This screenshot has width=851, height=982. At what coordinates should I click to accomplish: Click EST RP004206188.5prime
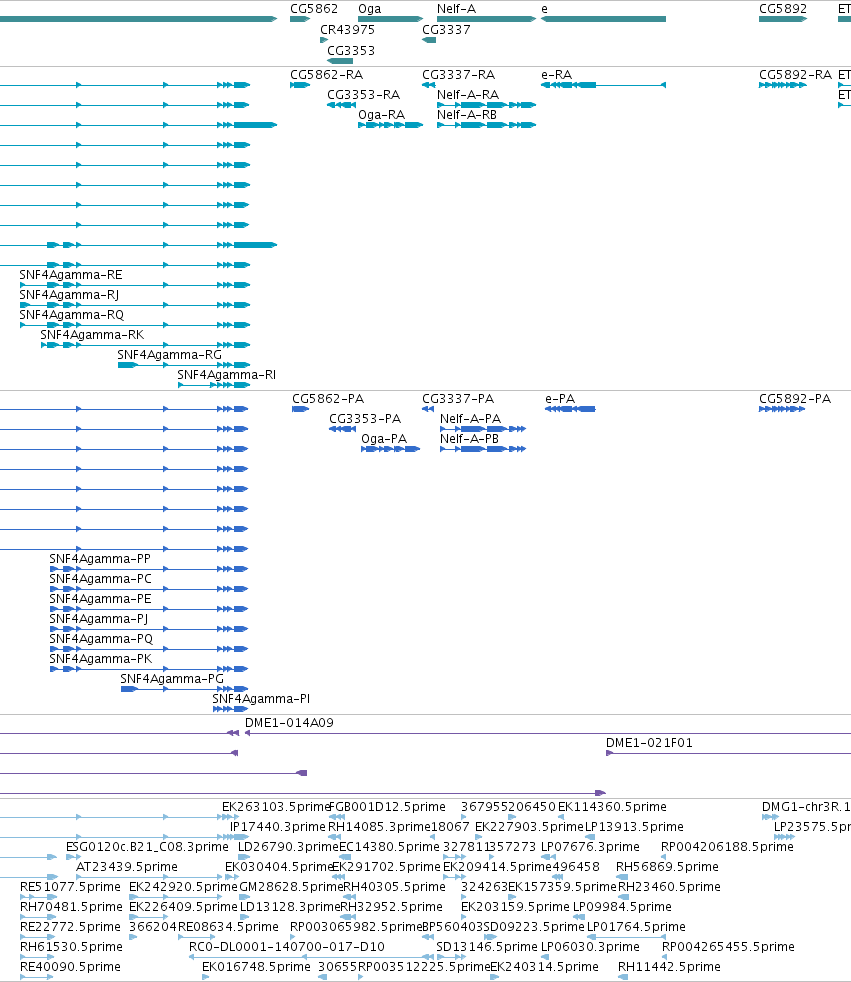pos(727,847)
